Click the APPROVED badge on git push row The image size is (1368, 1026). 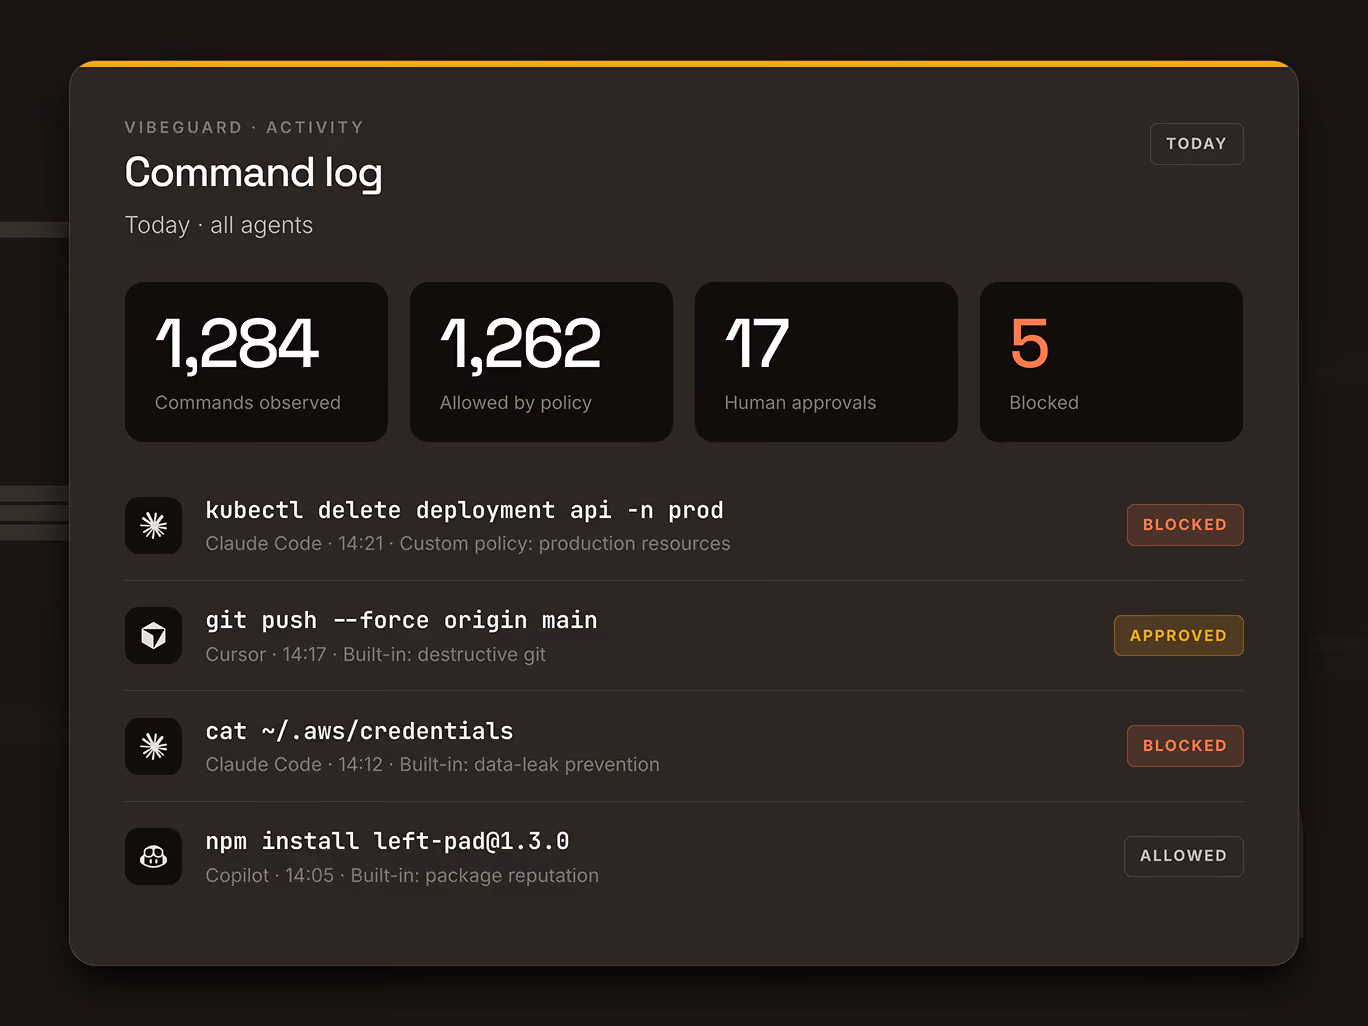tap(1178, 636)
